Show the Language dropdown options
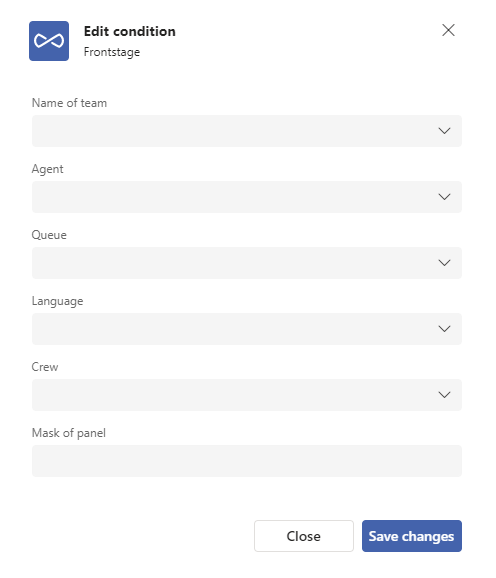Viewport: 496px width, 578px height. pyautogui.click(x=247, y=329)
